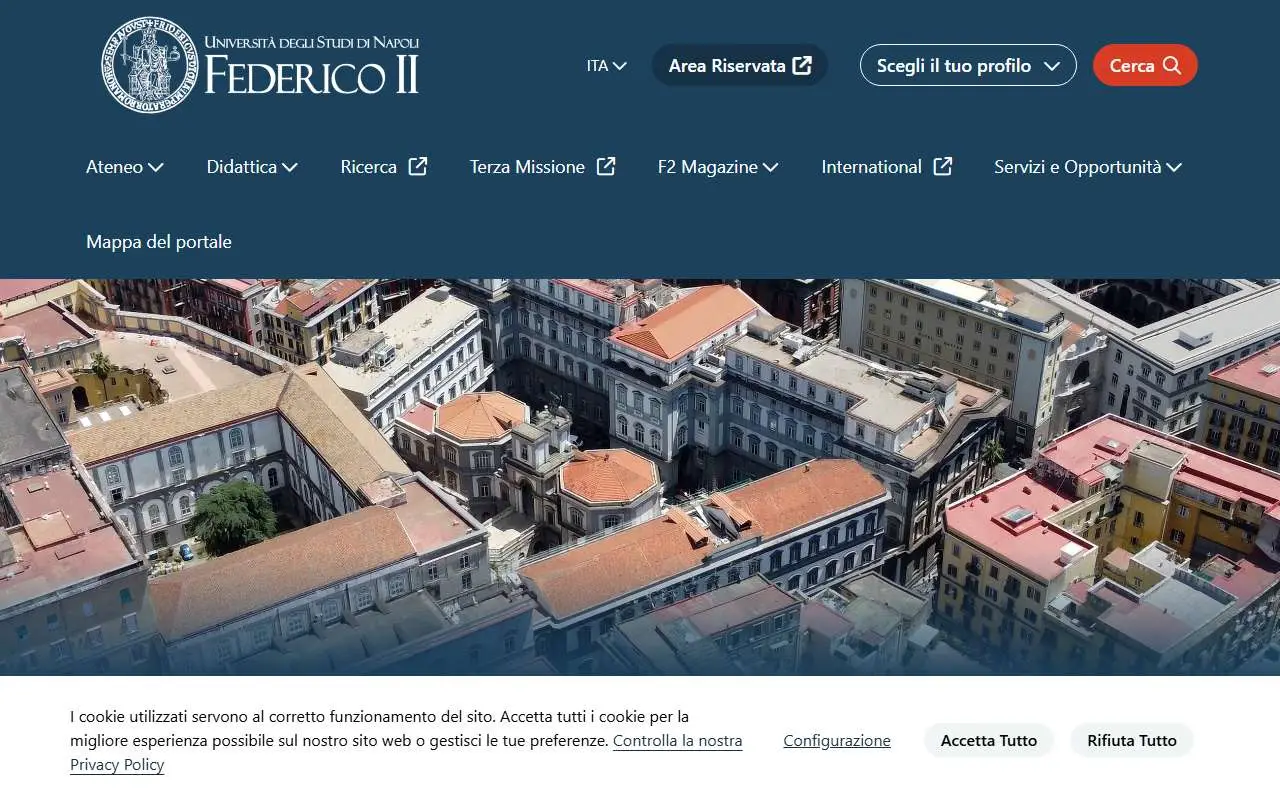Click the external-link icon next to International

[943, 166]
